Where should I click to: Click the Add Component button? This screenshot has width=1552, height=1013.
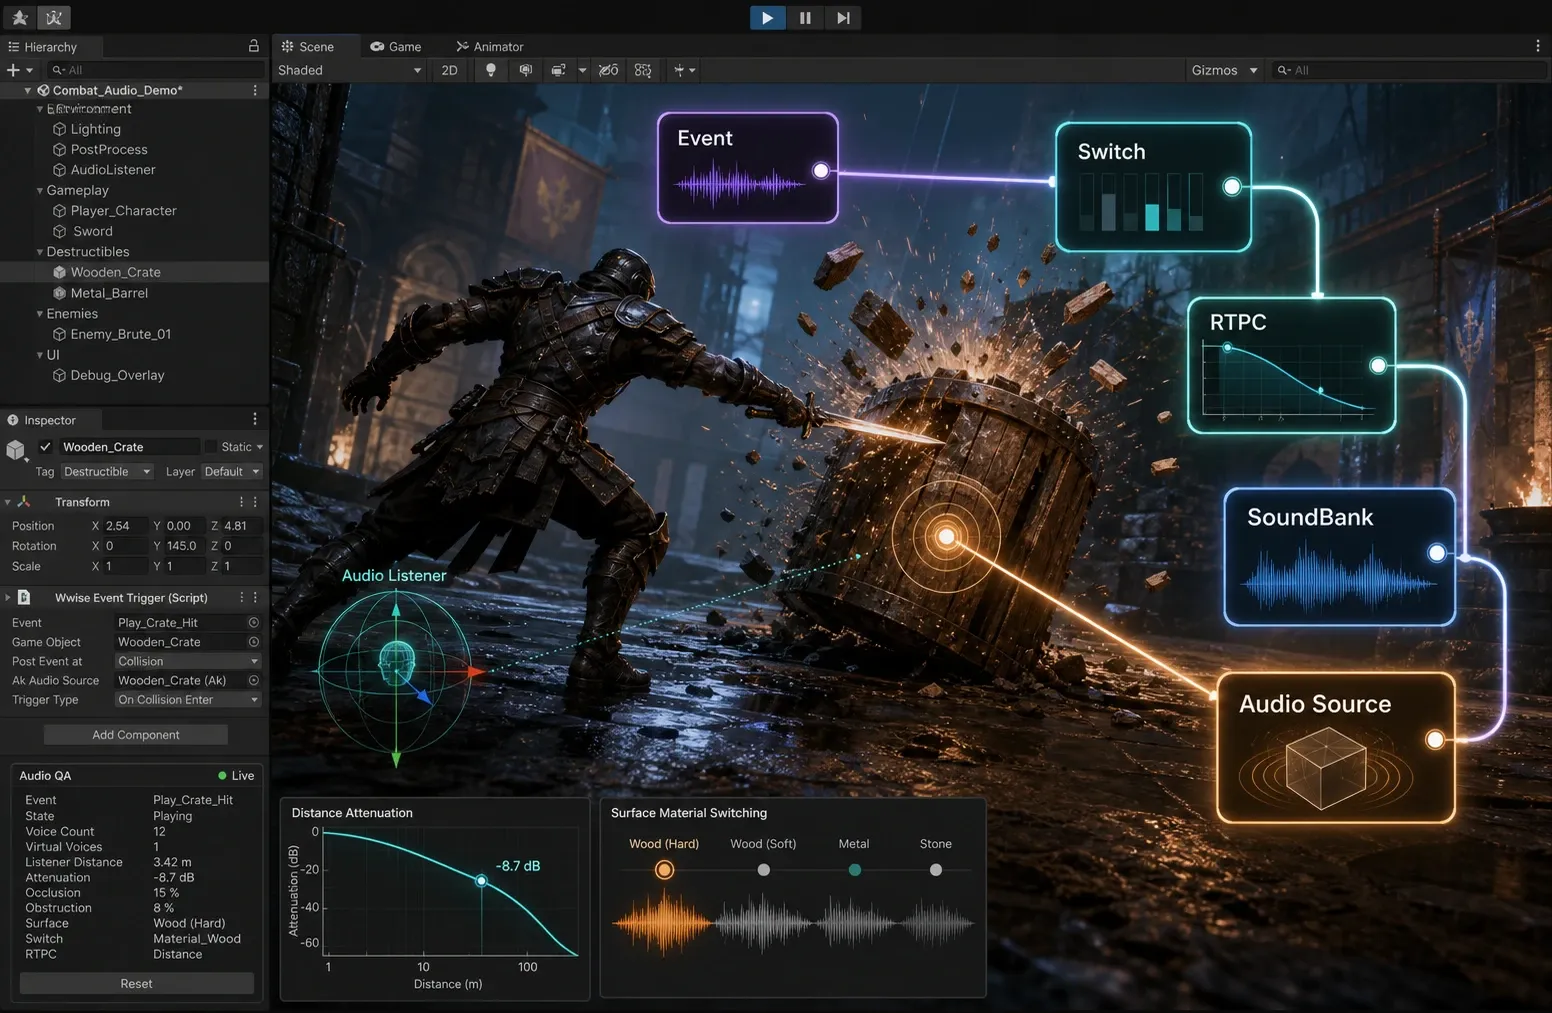point(136,735)
